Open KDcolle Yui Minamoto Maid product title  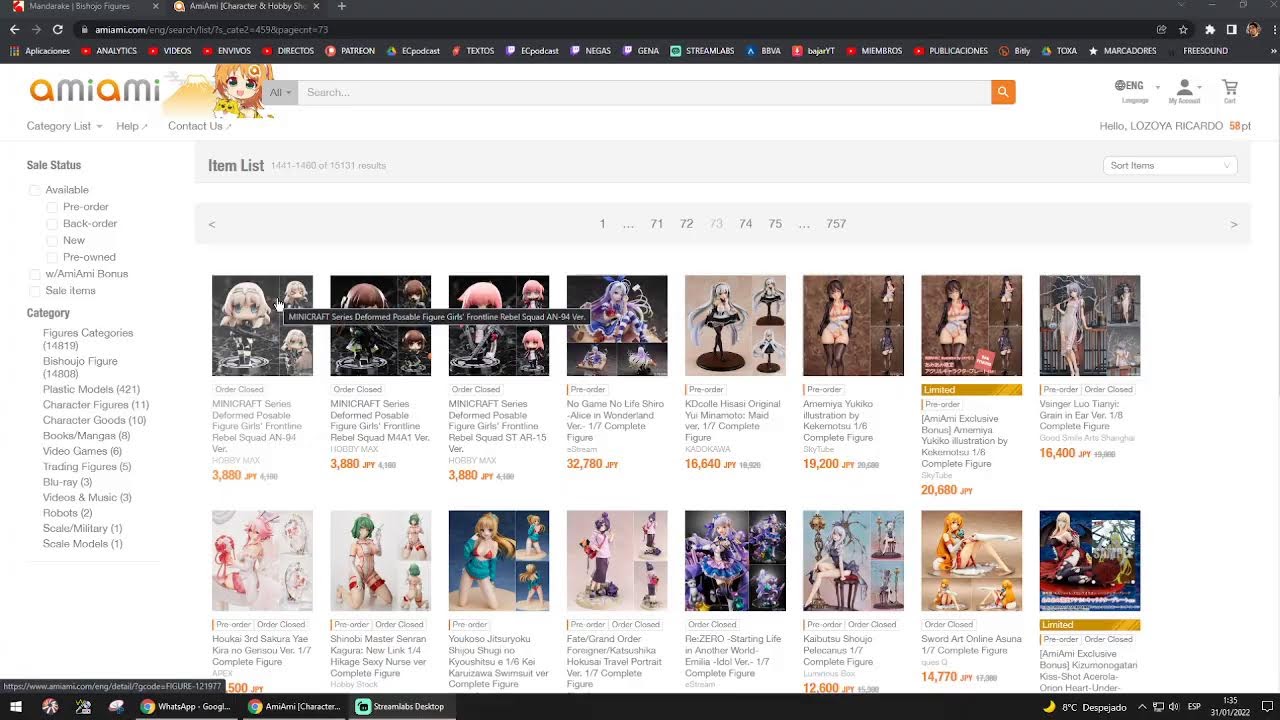point(735,421)
